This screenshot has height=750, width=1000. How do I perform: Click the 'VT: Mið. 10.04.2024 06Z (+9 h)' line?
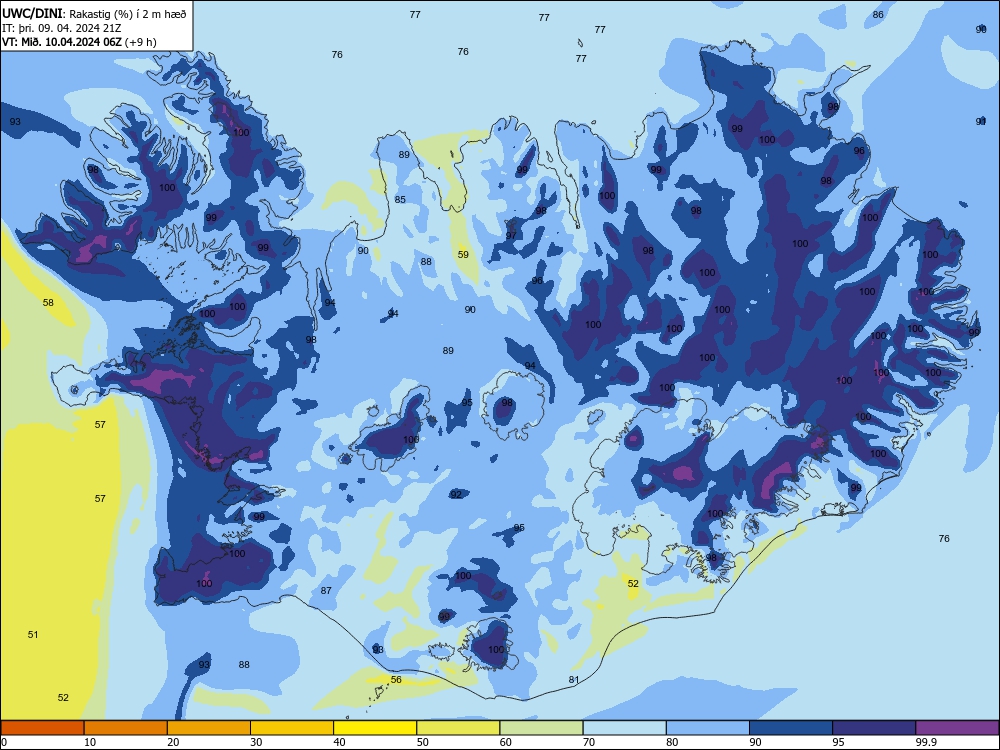tap(79, 42)
